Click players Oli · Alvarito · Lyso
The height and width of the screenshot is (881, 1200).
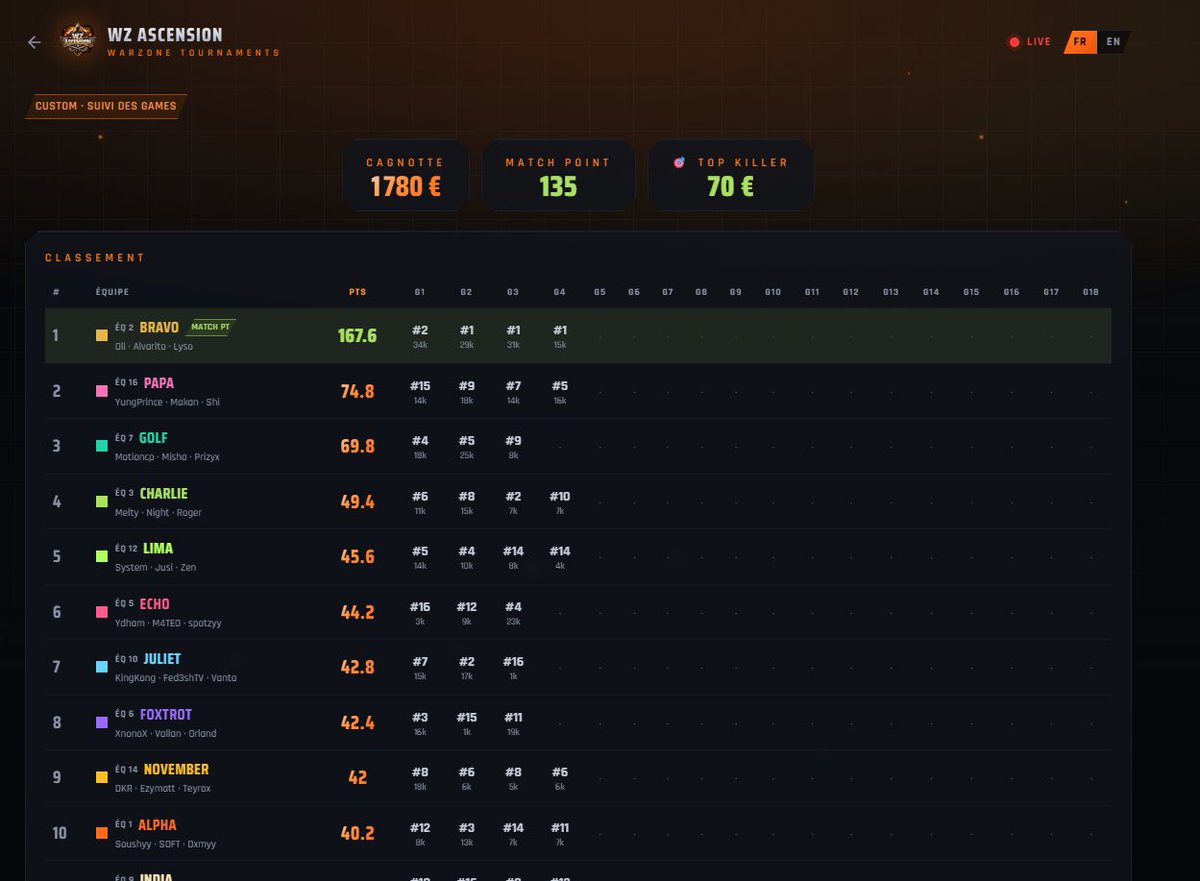click(x=154, y=346)
